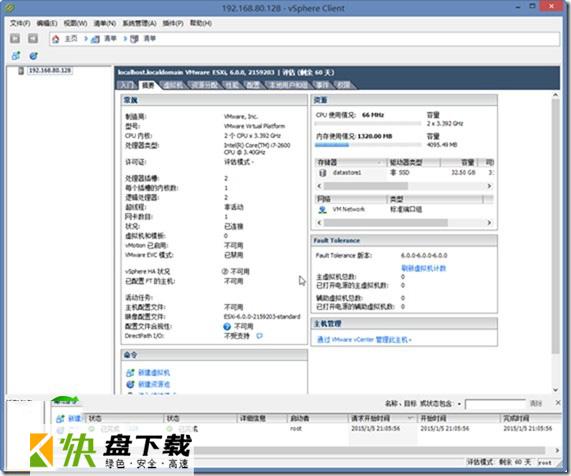Sort tasks by 请求开始时间 column header
Image resolution: width=571 pixels, height=476 pixels.
coord(382,418)
